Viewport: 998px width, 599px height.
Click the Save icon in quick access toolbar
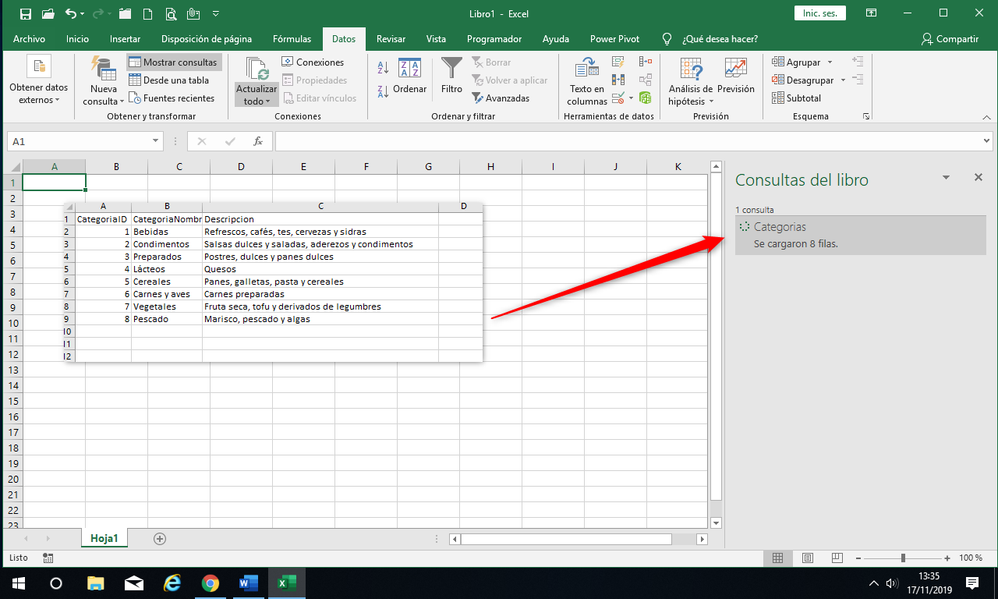click(x=25, y=13)
